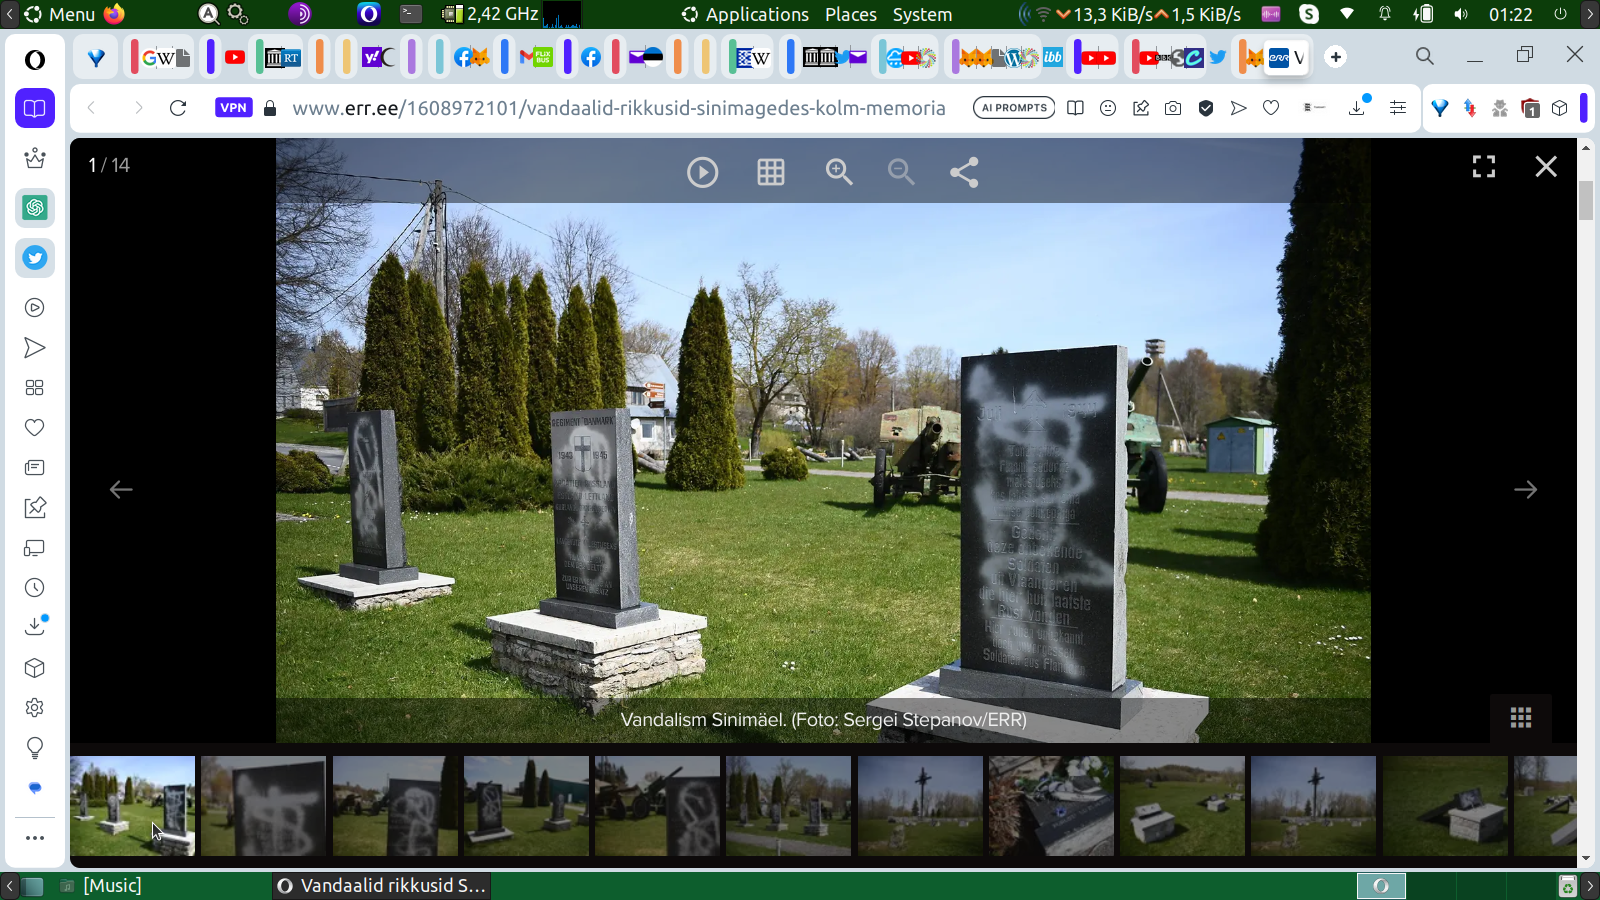Switch to the active ERR tab
The height and width of the screenshot is (900, 1600).
tap(1287, 57)
